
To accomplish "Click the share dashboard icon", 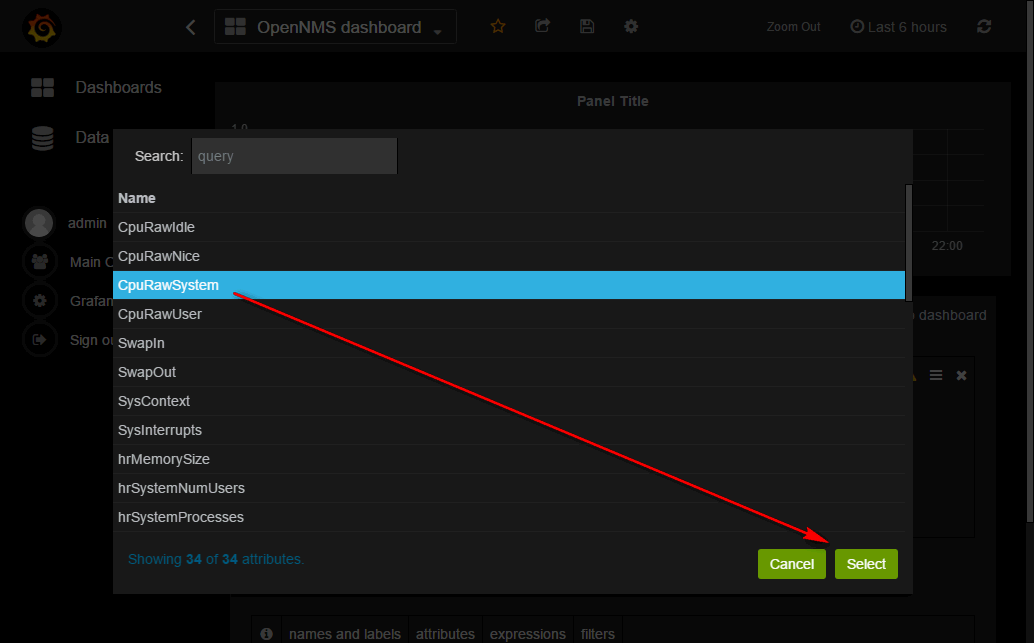I will click(x=542, y=26).
